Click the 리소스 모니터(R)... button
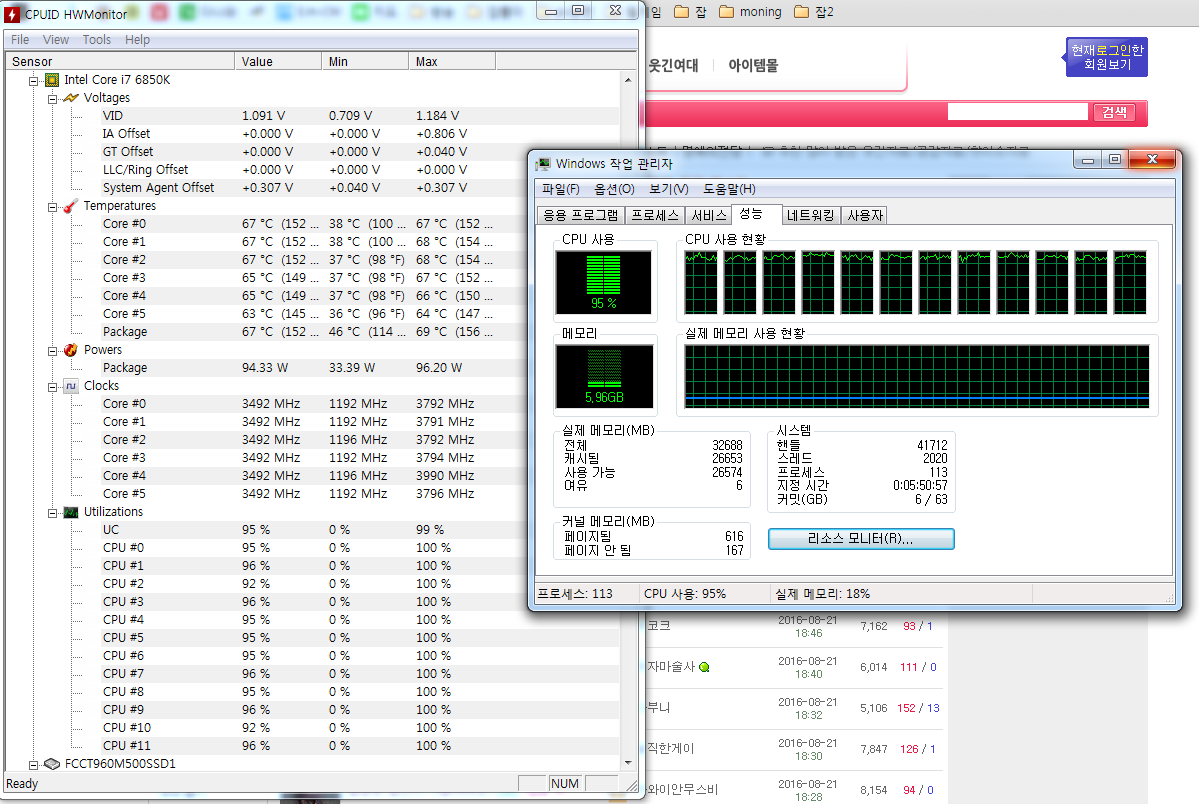The height and width of the screenshot is (804, 1199). (x=861, y=539)
